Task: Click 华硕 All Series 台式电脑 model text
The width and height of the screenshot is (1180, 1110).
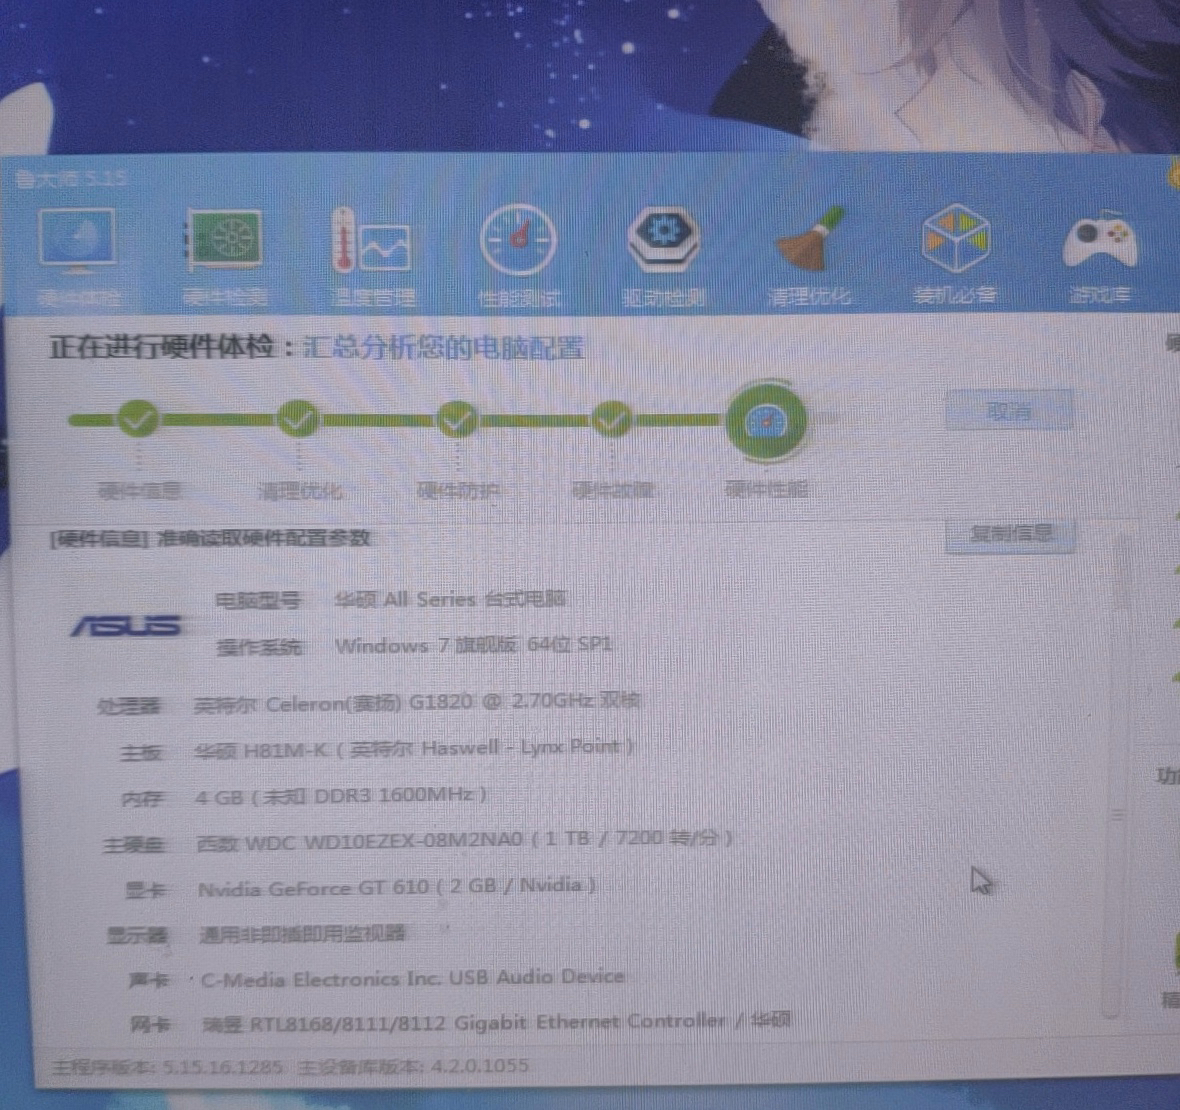Action: (450, 599)
